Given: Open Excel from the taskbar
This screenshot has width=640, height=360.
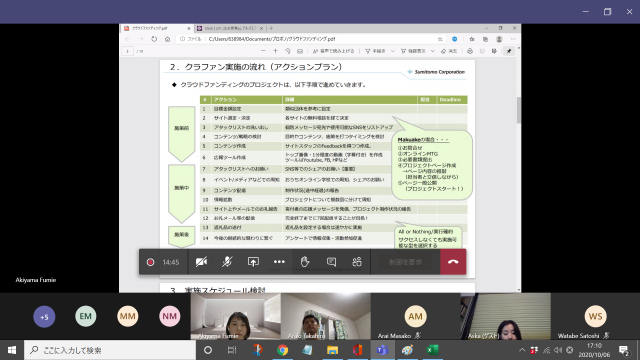Looking at the screenshot, I should coord(432,350).
